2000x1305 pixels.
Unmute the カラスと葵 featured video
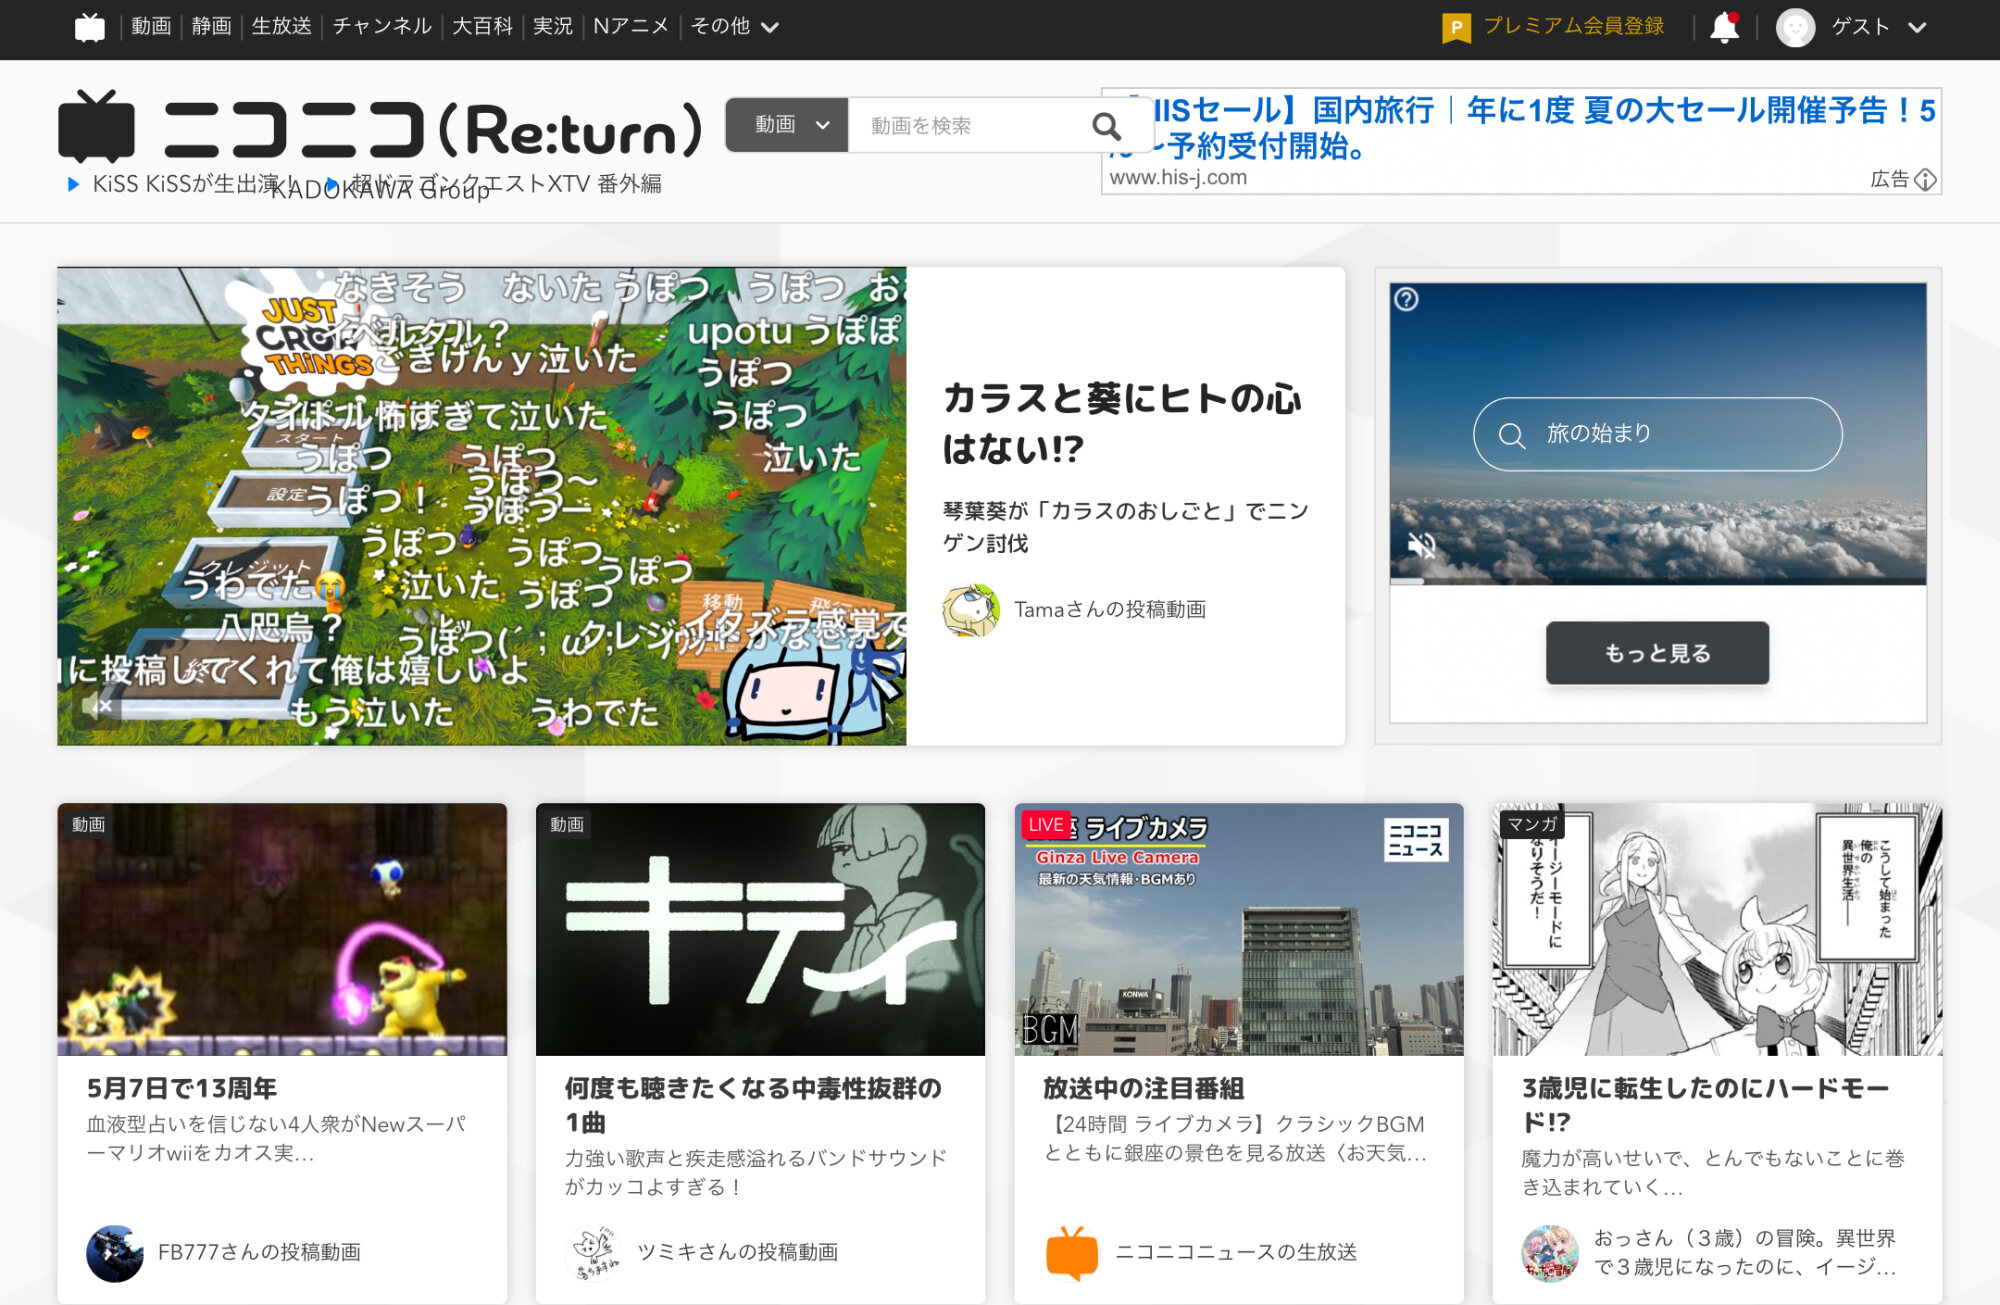coord(99,707)
